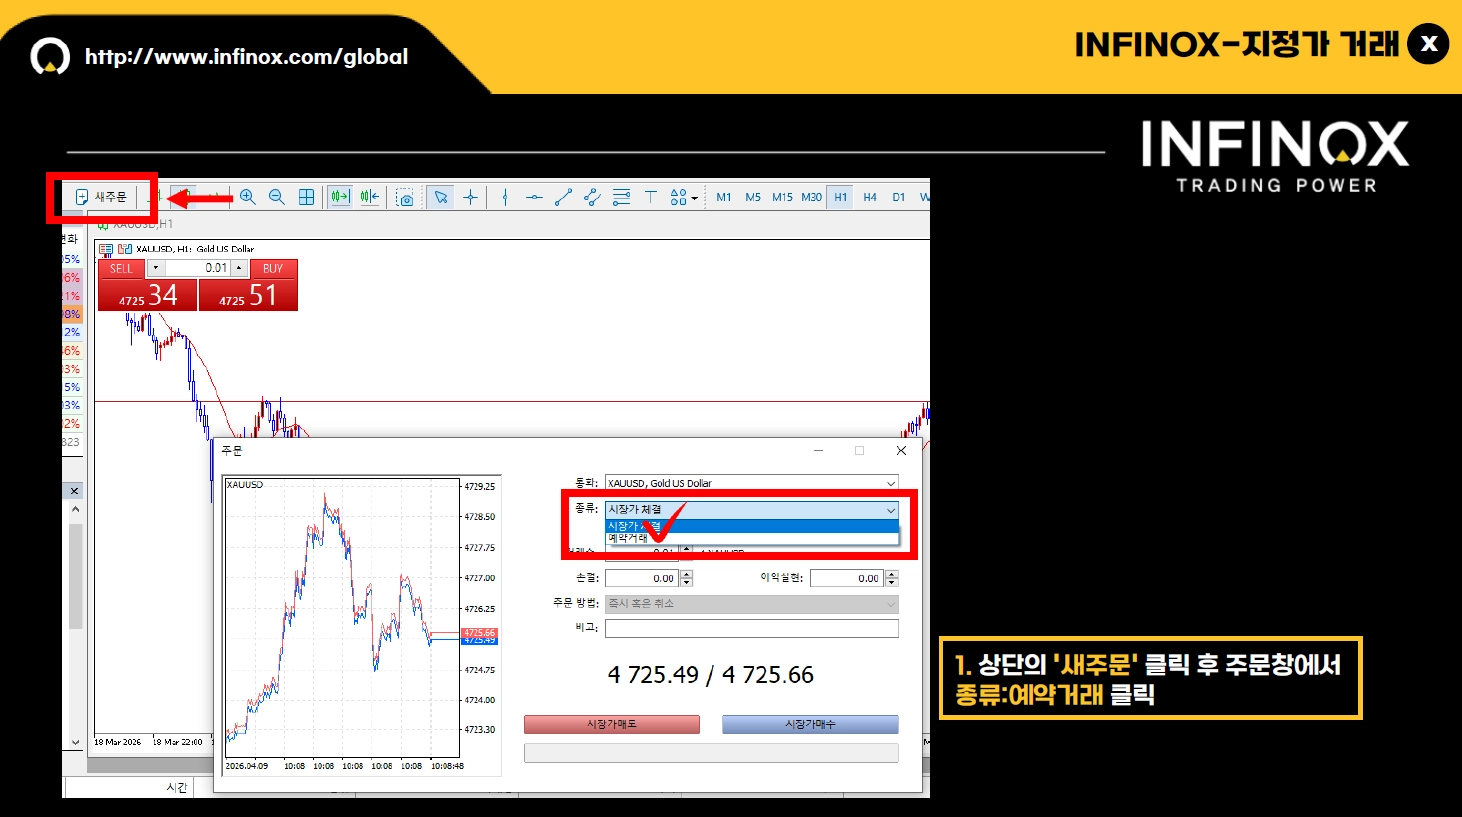Increase the 손절 stop loss value

[686, 574]
